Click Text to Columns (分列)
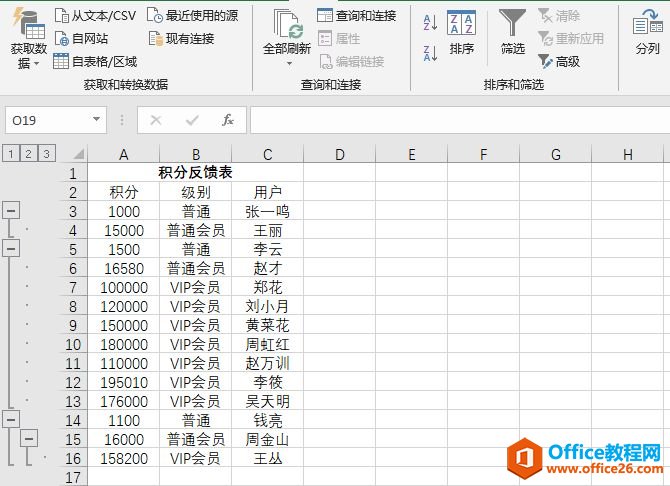This screenshot has width=670, height=486. pos(647,32)
